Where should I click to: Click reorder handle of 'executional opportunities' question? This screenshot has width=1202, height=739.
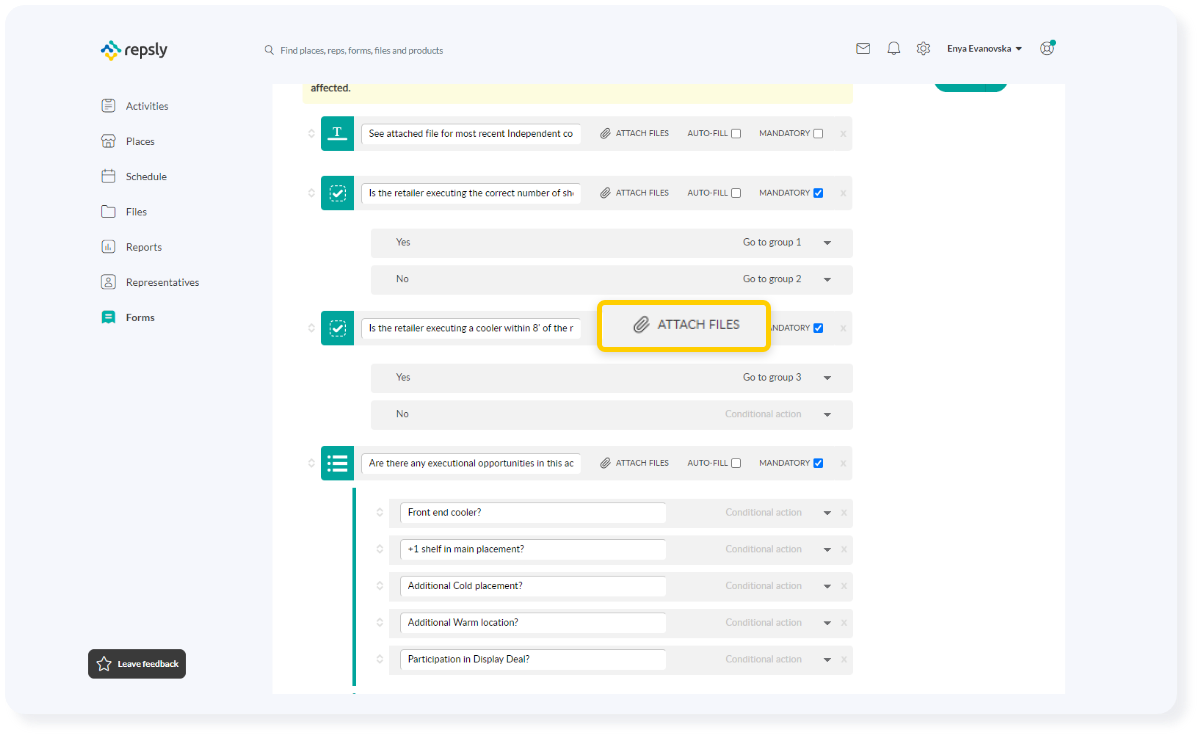(x=311, y=463)
